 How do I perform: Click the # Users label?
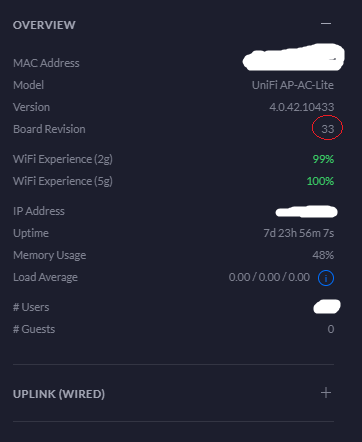tap(31, 307)
